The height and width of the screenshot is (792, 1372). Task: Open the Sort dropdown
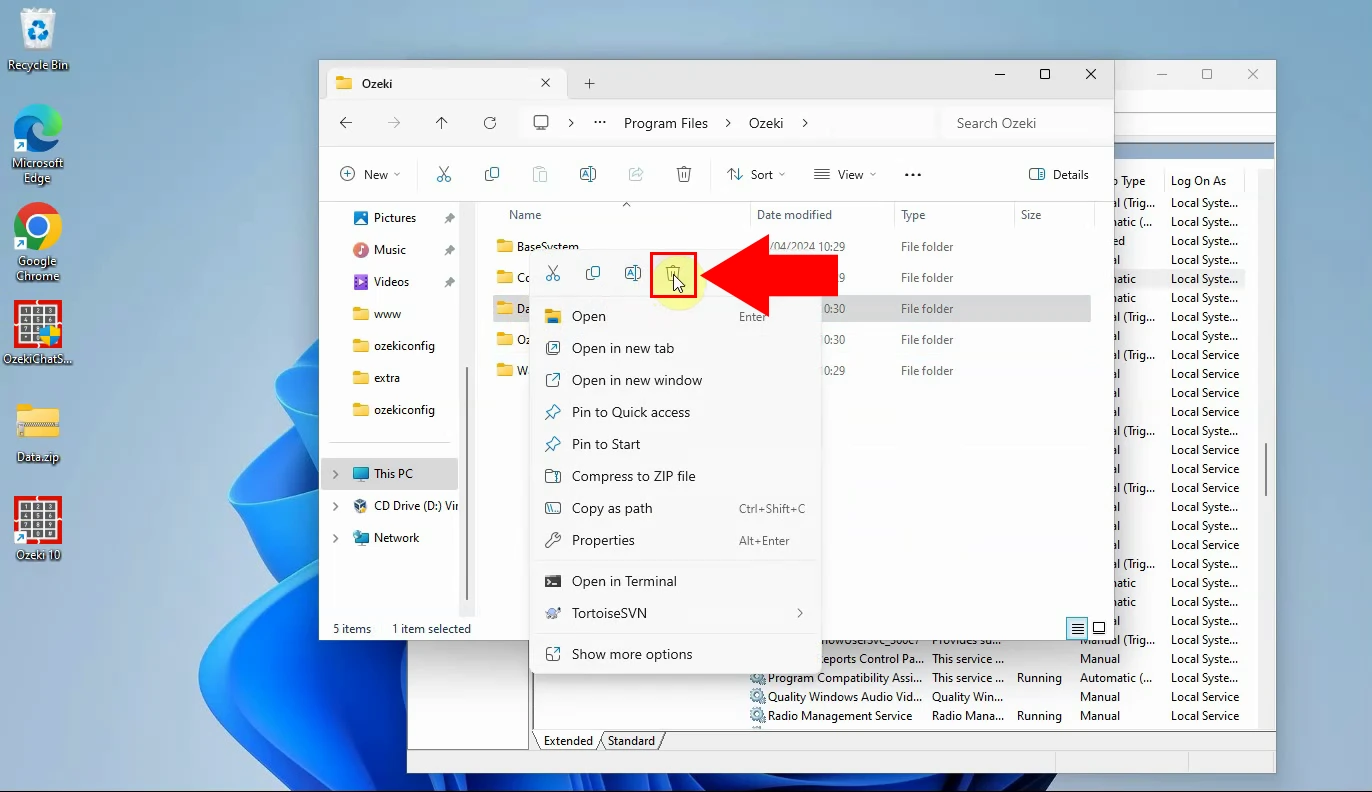click(756, 174)
